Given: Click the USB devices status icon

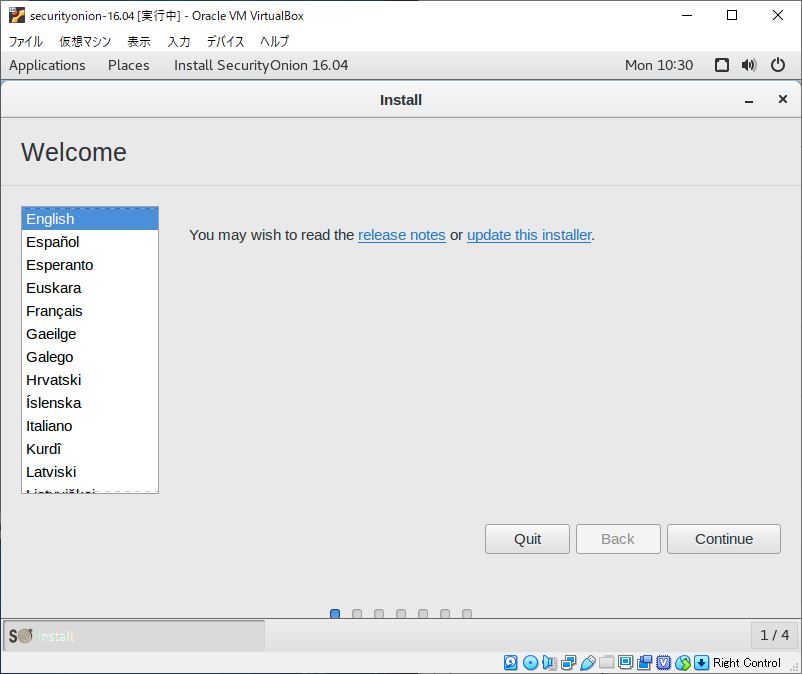Looking at the screenshot, I should click(588, 663).
